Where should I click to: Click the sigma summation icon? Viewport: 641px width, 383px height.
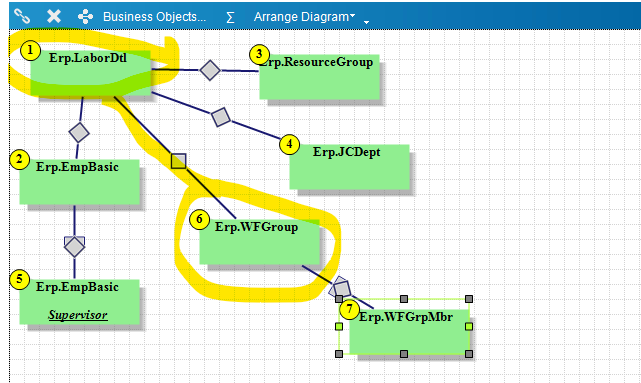tap(230, 17)
